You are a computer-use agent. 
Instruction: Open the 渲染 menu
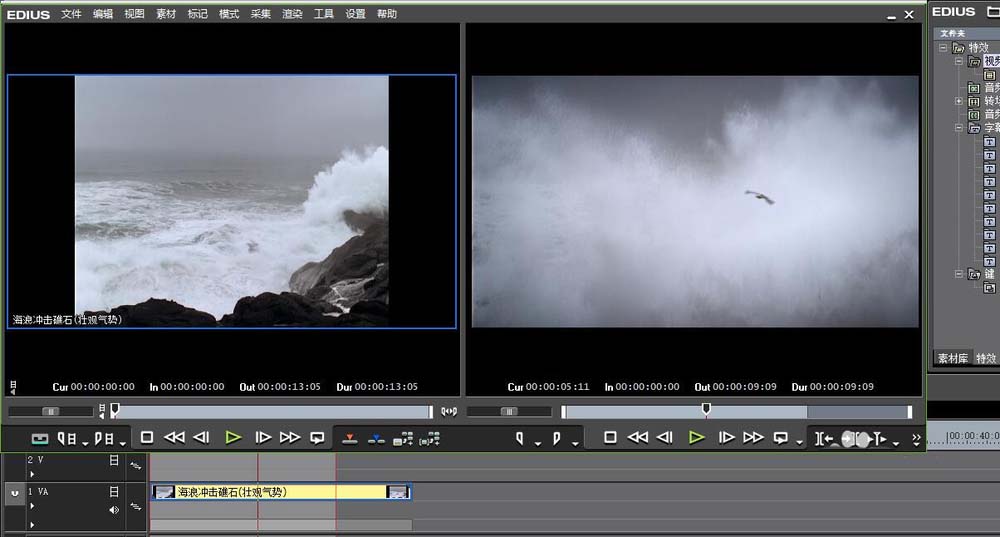point(292,14)
